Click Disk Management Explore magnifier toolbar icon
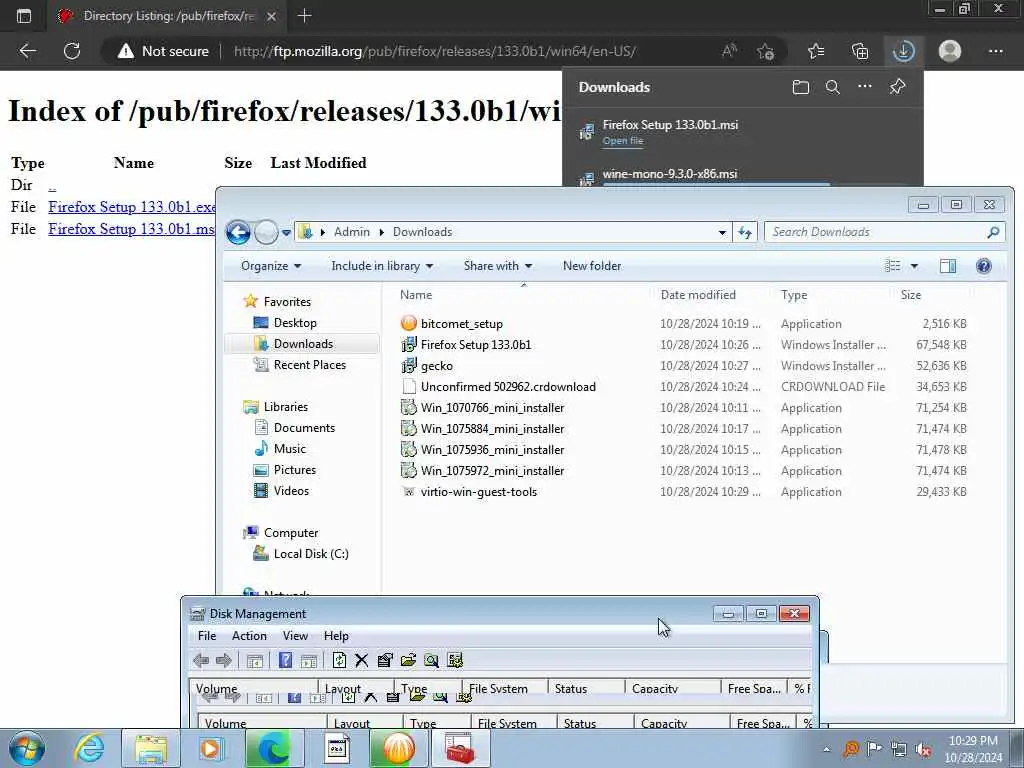The image size is (1024, 768). point(431,660)
